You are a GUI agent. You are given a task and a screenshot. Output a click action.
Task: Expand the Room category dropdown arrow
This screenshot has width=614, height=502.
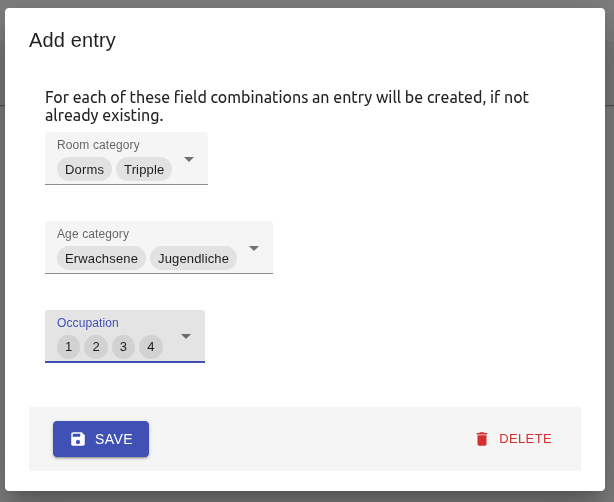click(x=188, y=159)
